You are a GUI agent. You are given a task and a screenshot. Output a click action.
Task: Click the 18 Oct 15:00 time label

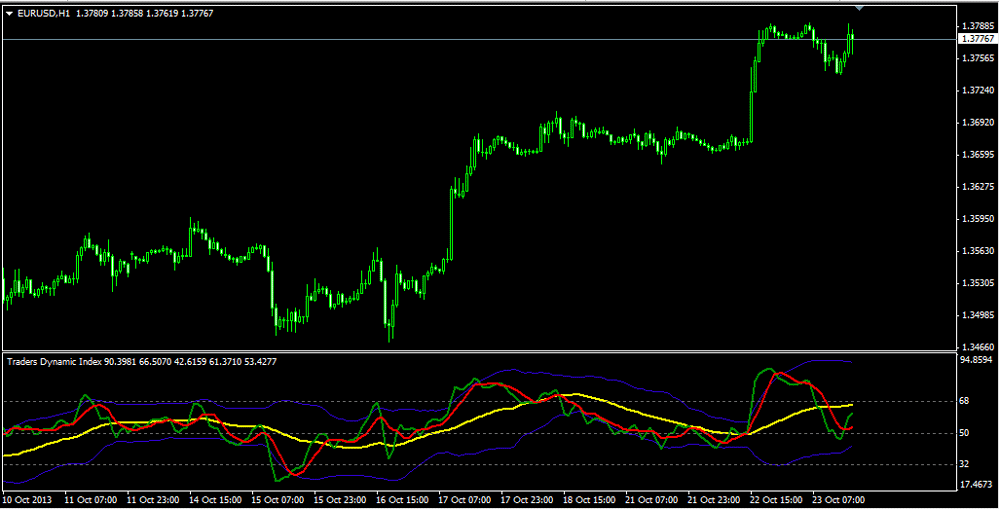pos(591,498)
